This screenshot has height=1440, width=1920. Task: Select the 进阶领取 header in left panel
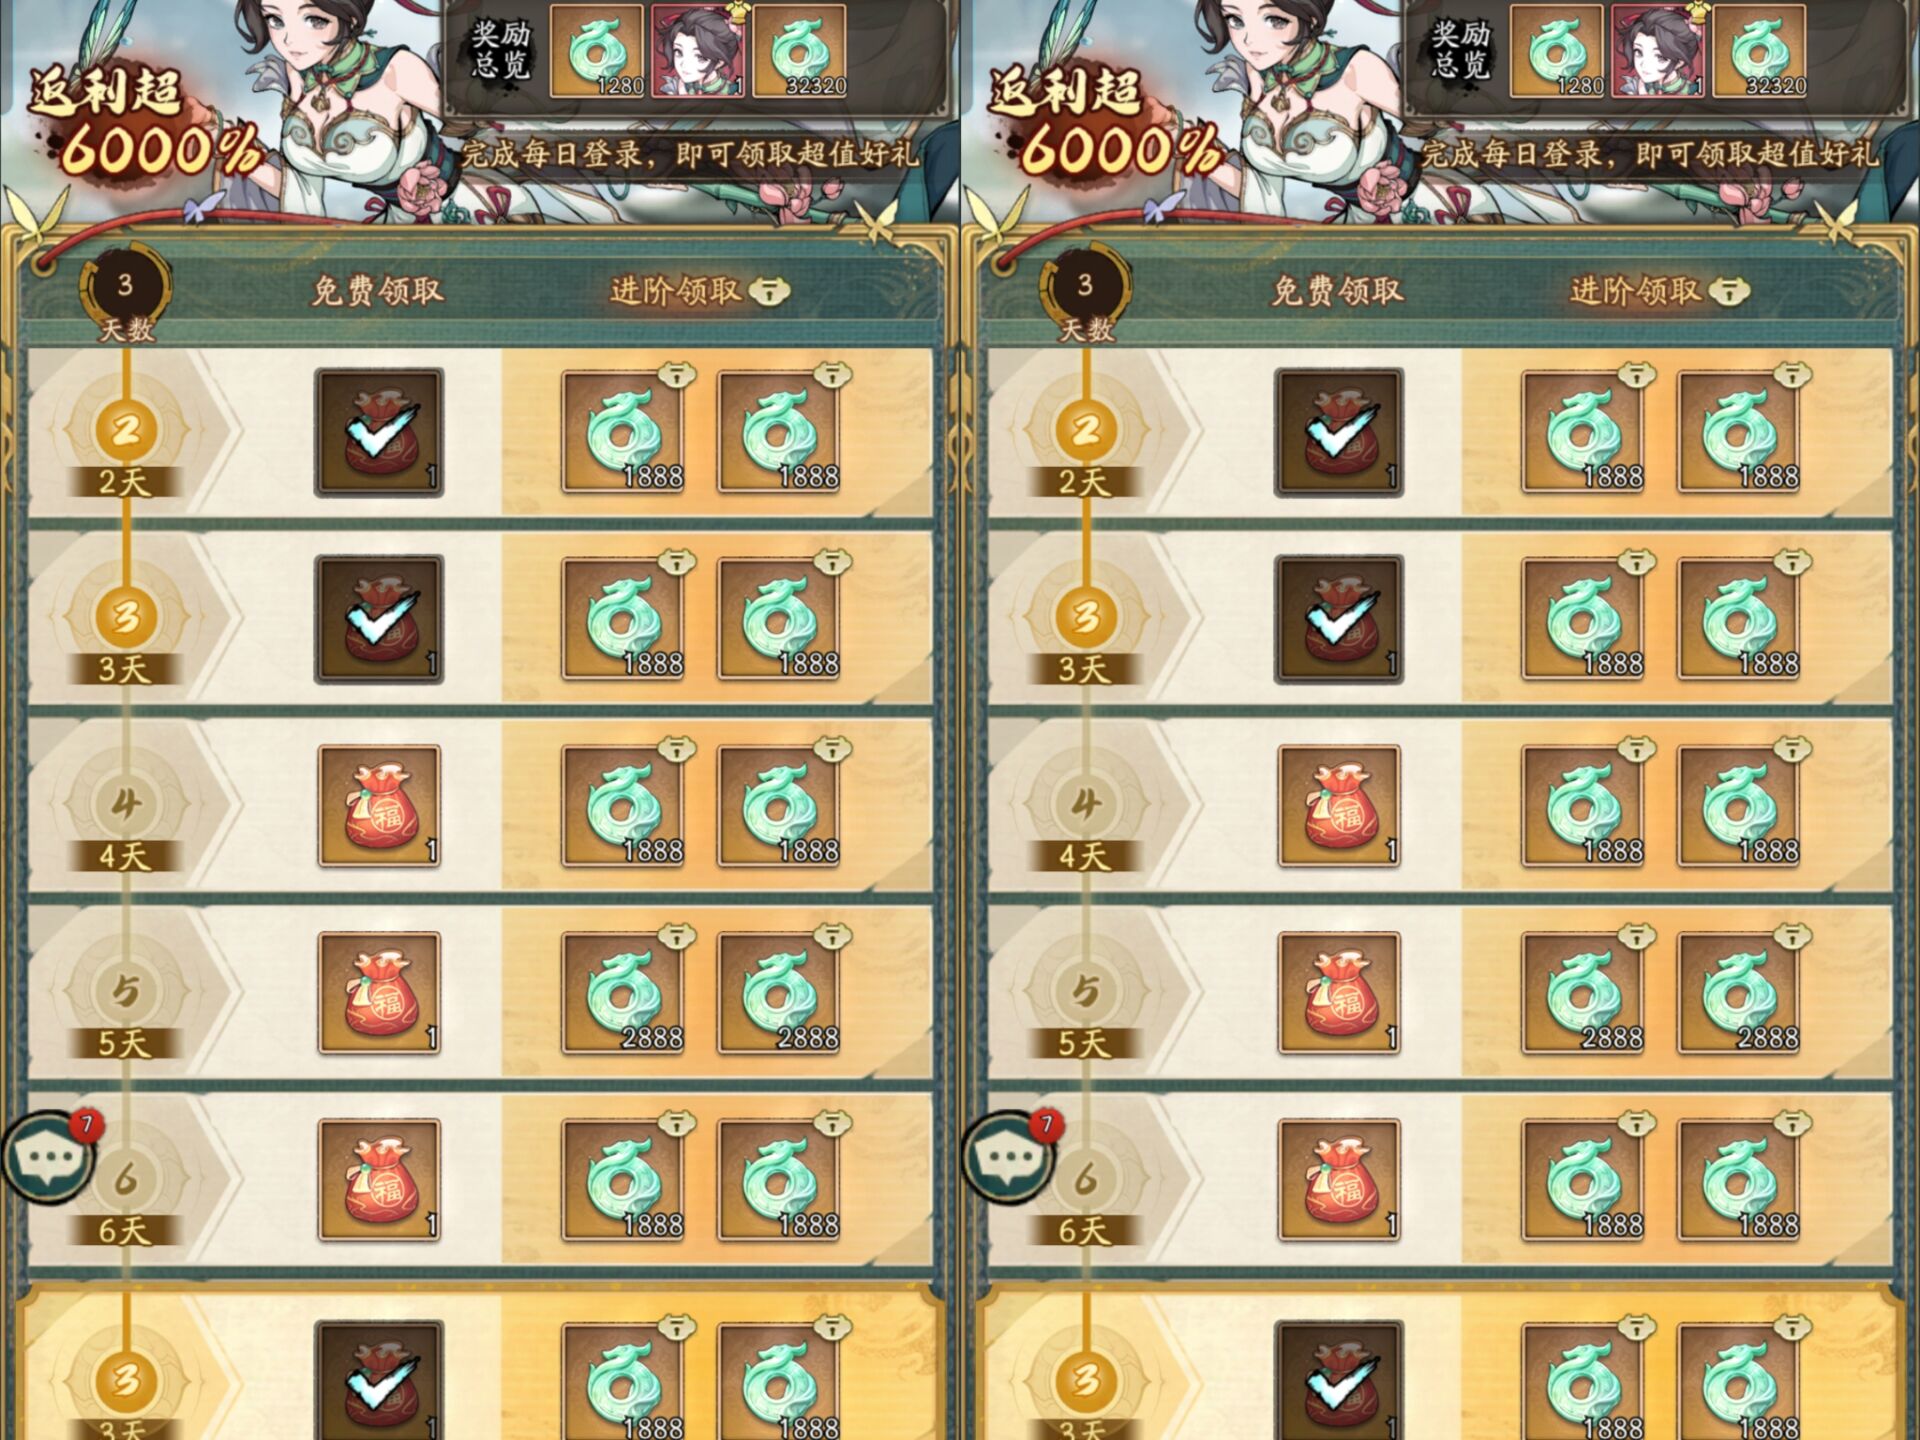point(676,291)
